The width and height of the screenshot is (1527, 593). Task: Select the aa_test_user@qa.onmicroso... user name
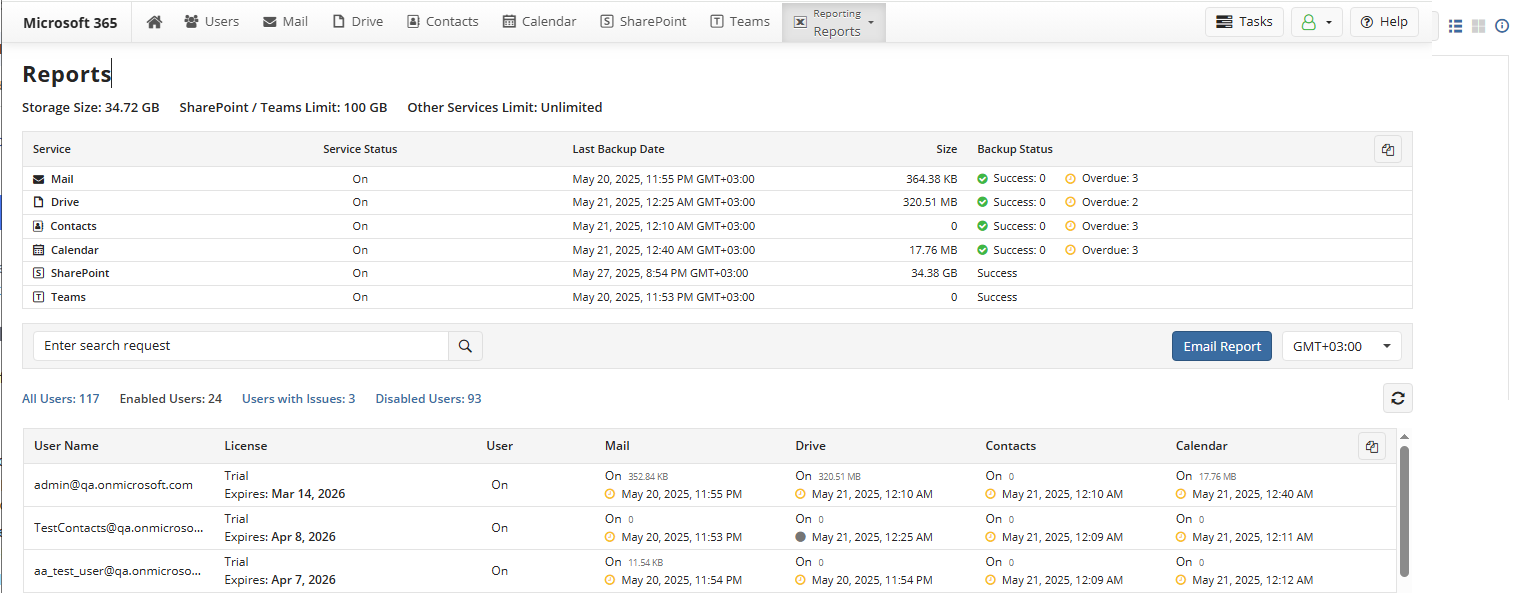[118, 571]
